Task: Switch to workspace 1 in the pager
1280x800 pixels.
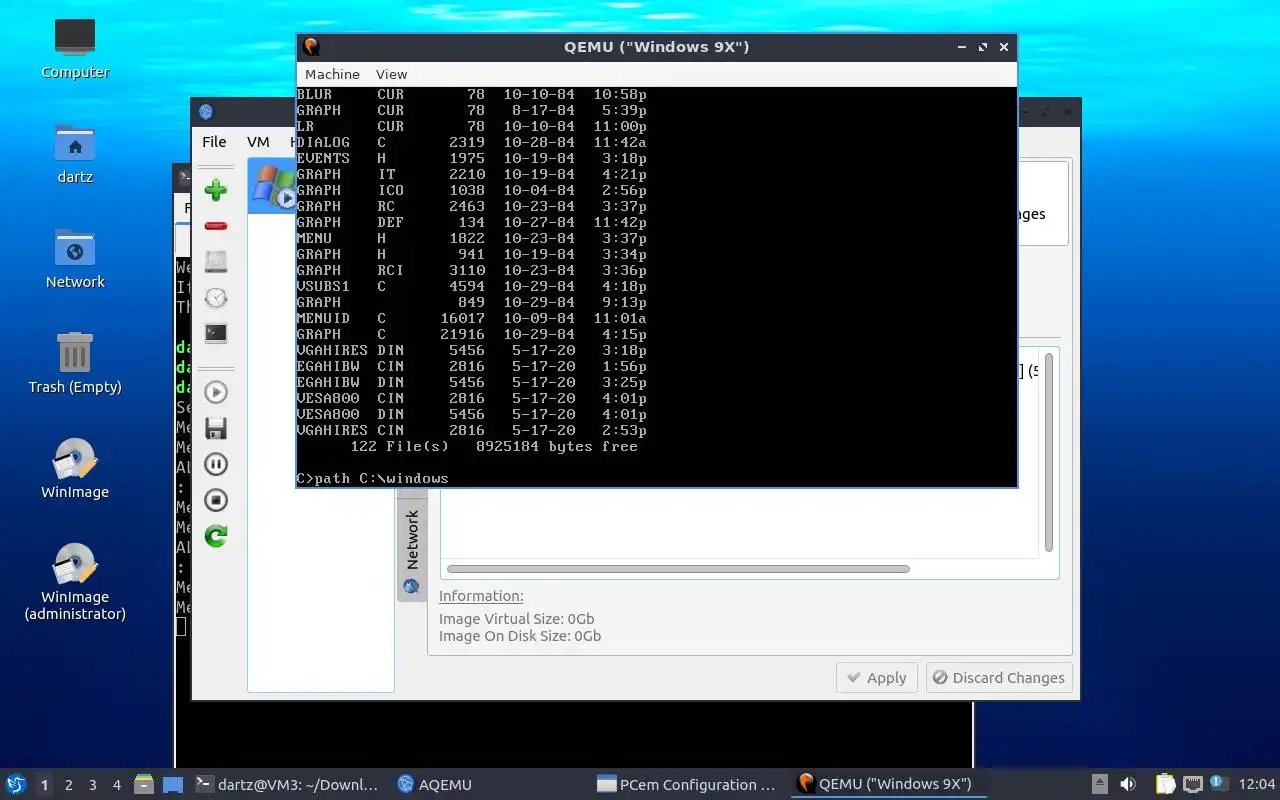Action: pyautogui.click(x=44, y=785)
